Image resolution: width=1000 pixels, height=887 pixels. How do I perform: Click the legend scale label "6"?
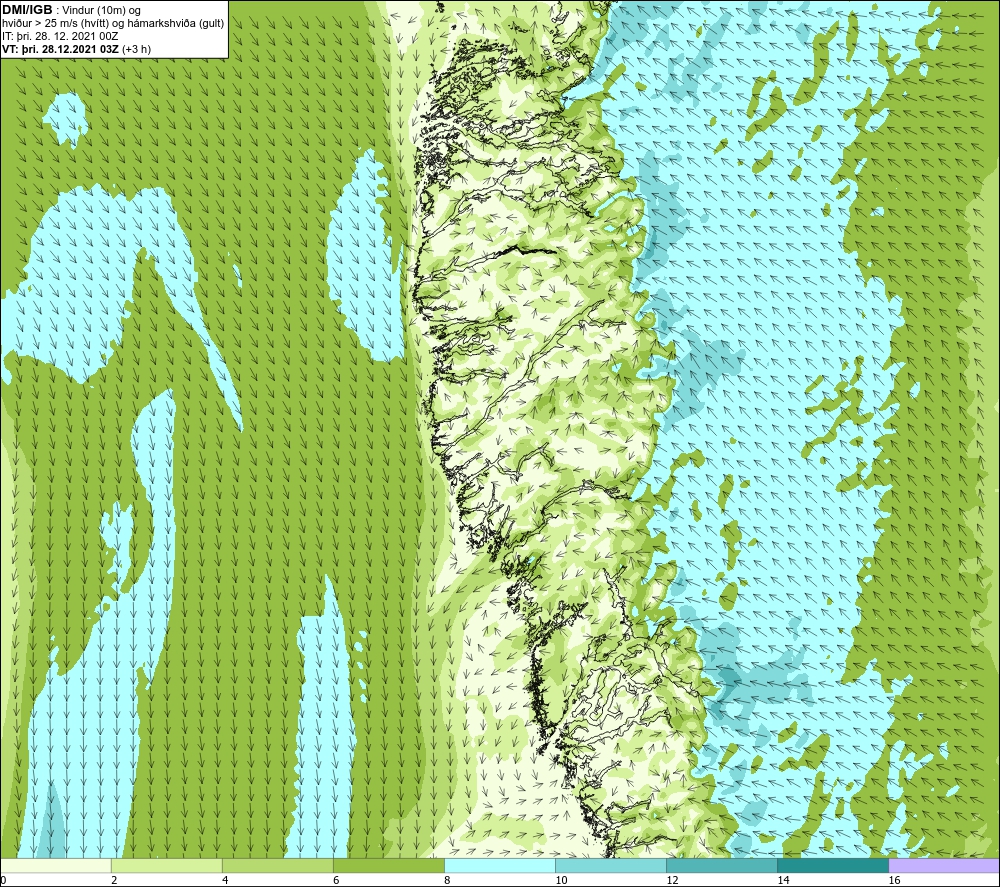(336, 880)
